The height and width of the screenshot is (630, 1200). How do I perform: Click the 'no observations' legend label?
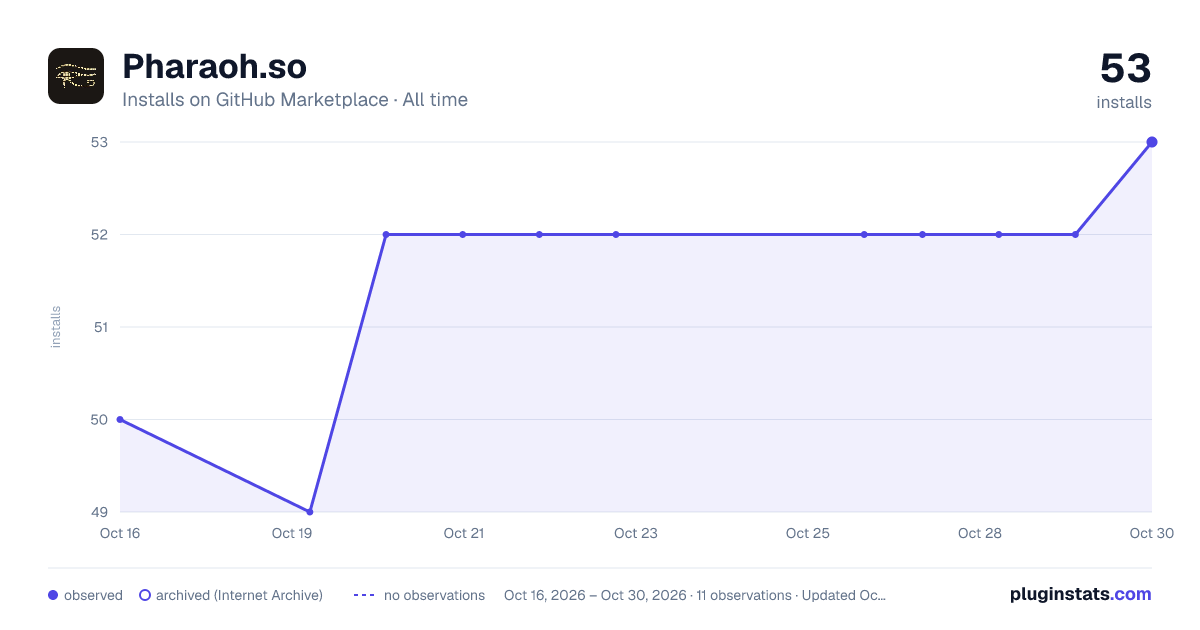coord(434,595)
